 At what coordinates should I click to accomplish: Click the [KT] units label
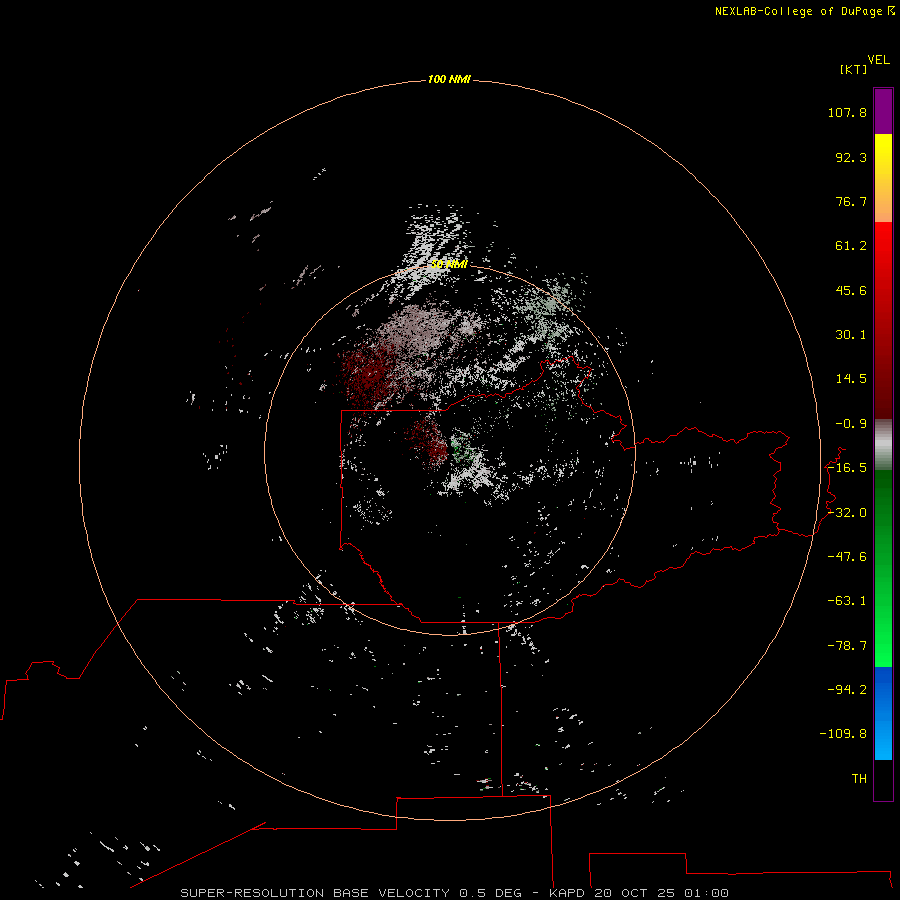click(x=853, y=69)
